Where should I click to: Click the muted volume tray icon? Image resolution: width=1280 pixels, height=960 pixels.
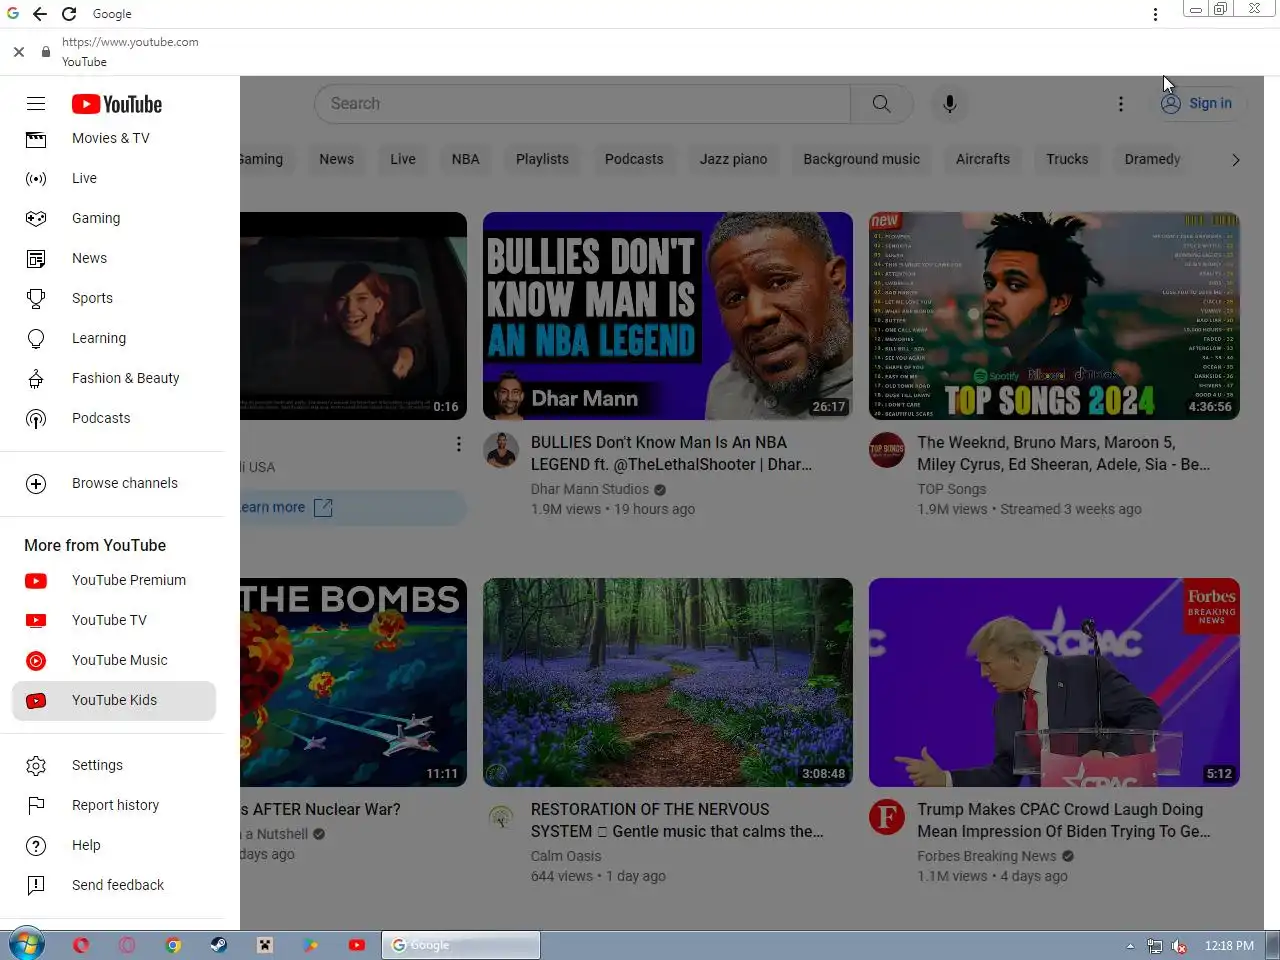[x=1179, y=946]
